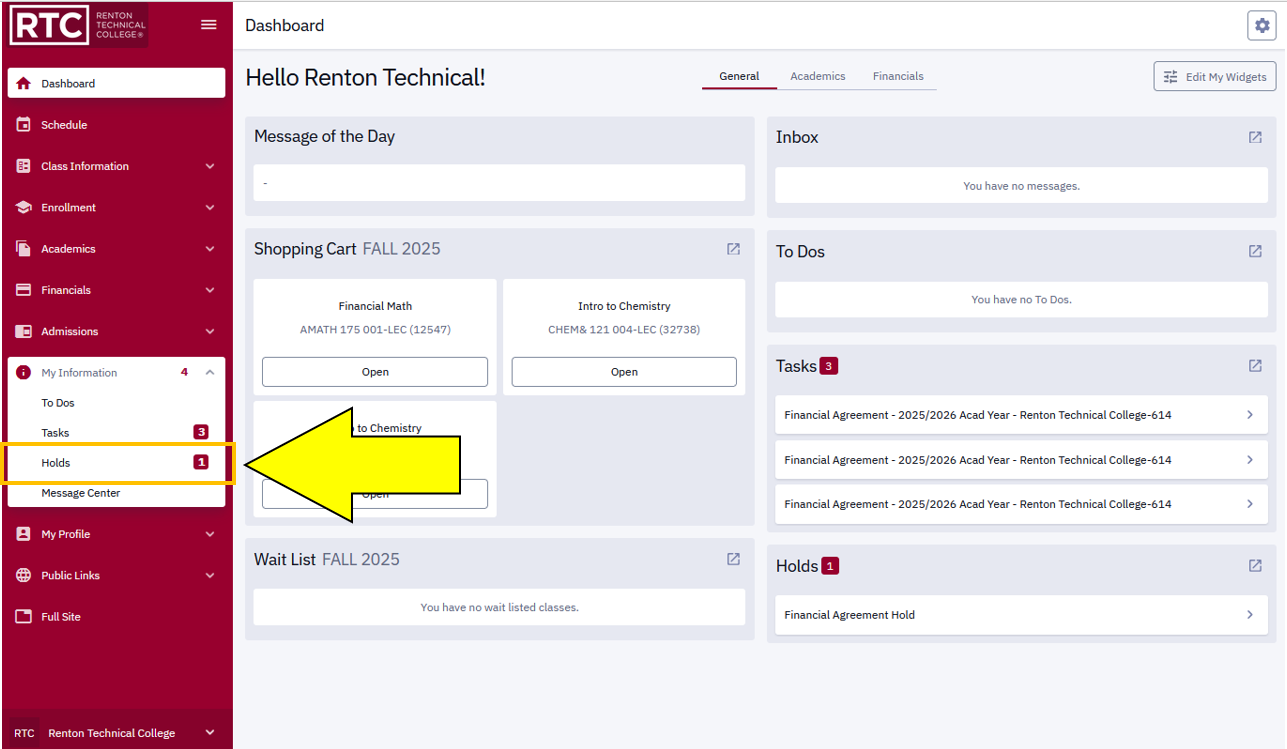The height and width of the screenshot is (749, 1287).
Task: Open the settings gear icon at top right
Action: pyautogui.click(x=1261, y=26)
